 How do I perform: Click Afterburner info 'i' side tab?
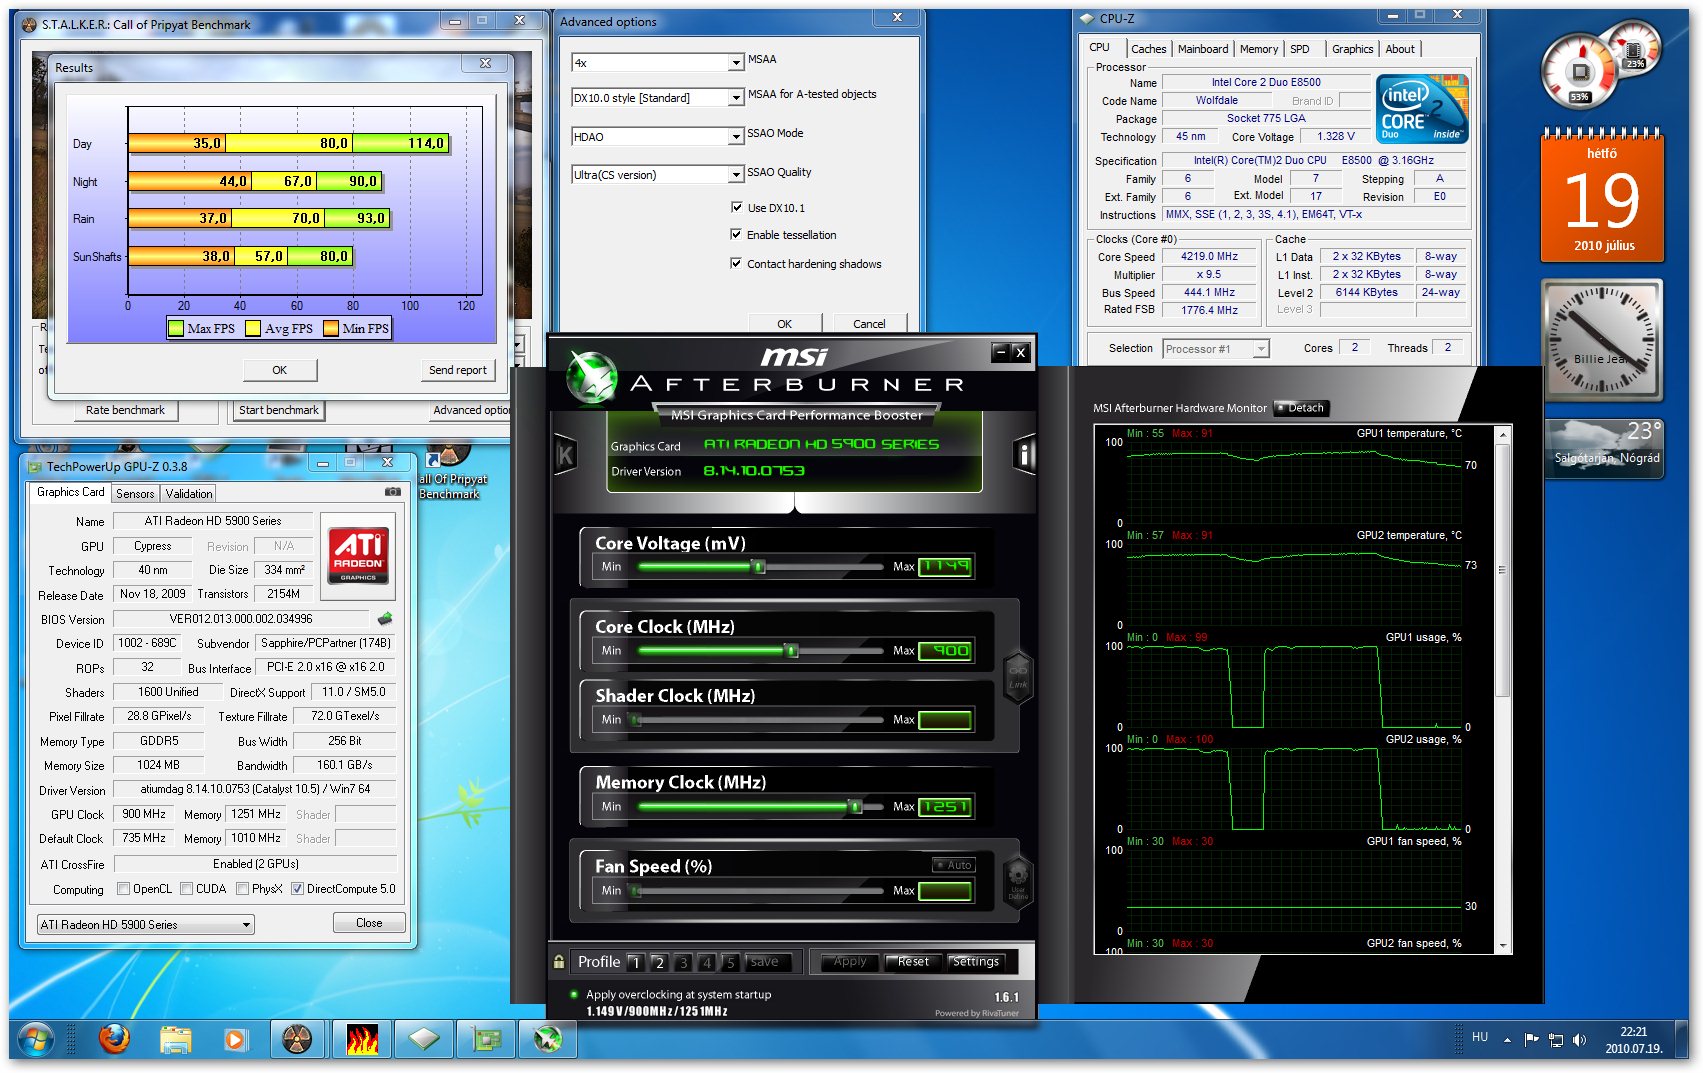coord(1025,456)
